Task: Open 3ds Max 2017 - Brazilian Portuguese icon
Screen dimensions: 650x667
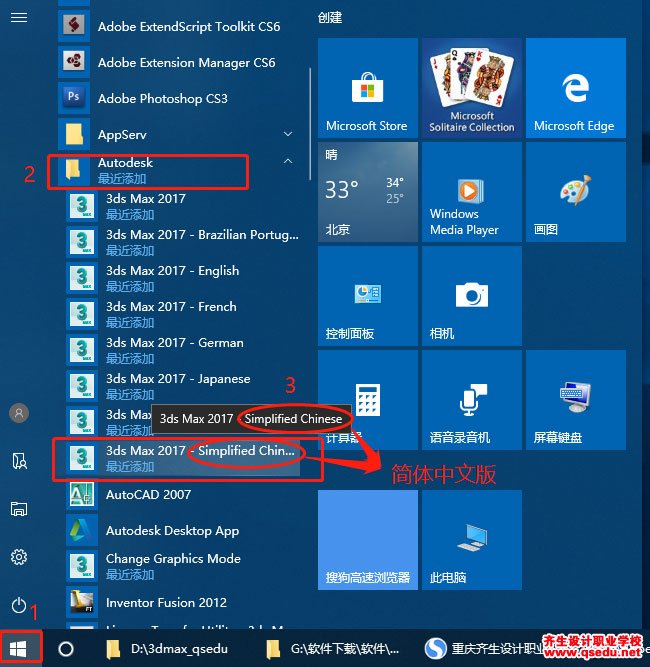Action: (82, 242)
